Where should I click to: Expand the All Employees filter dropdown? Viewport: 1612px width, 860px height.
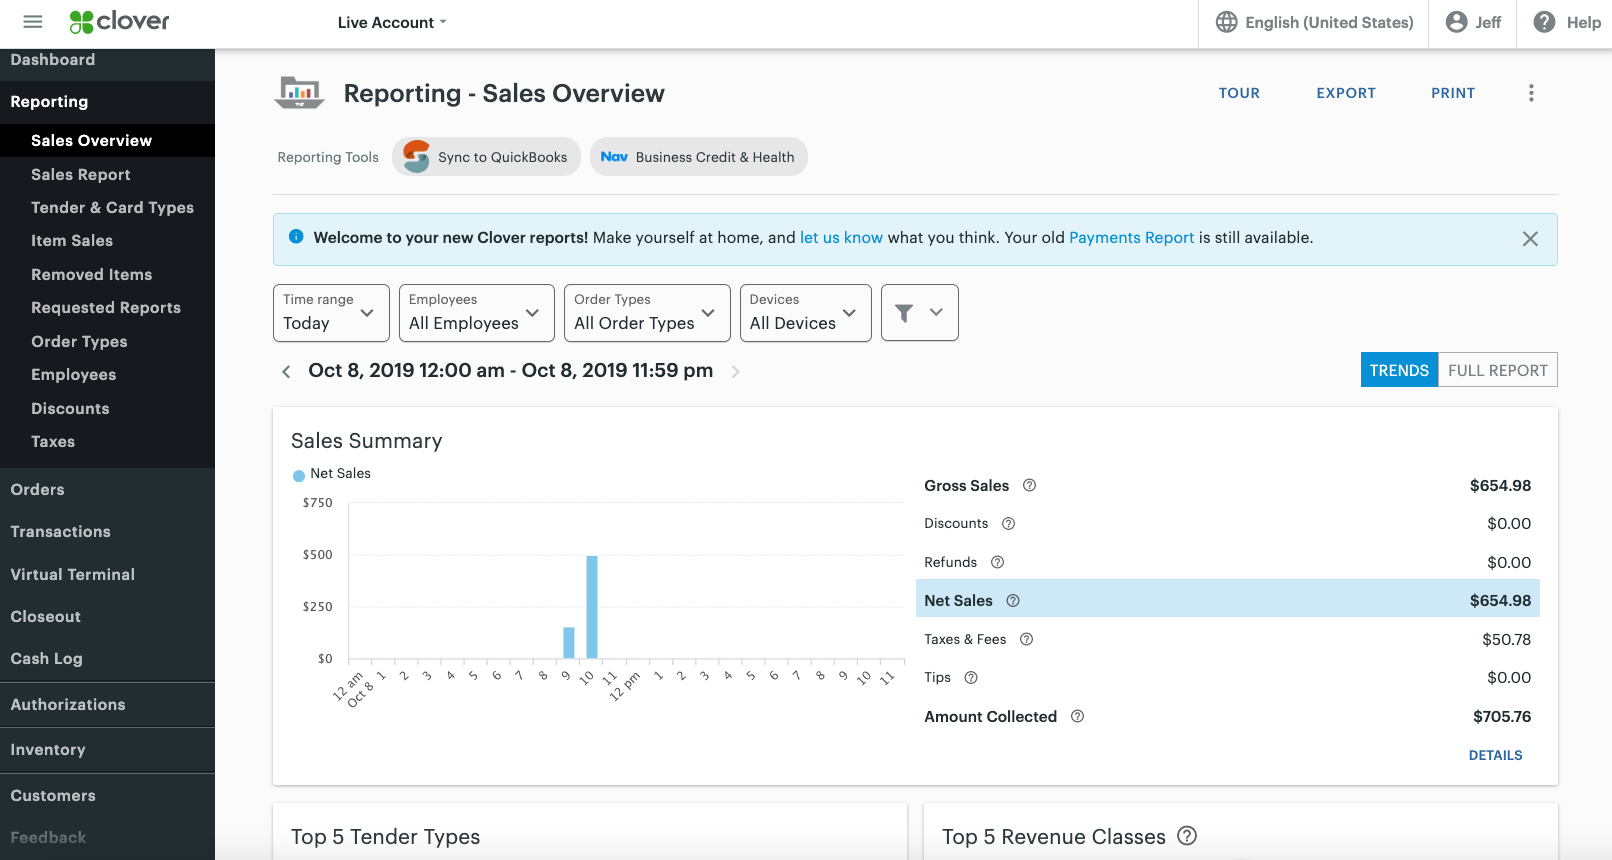(x=476, y=313)
